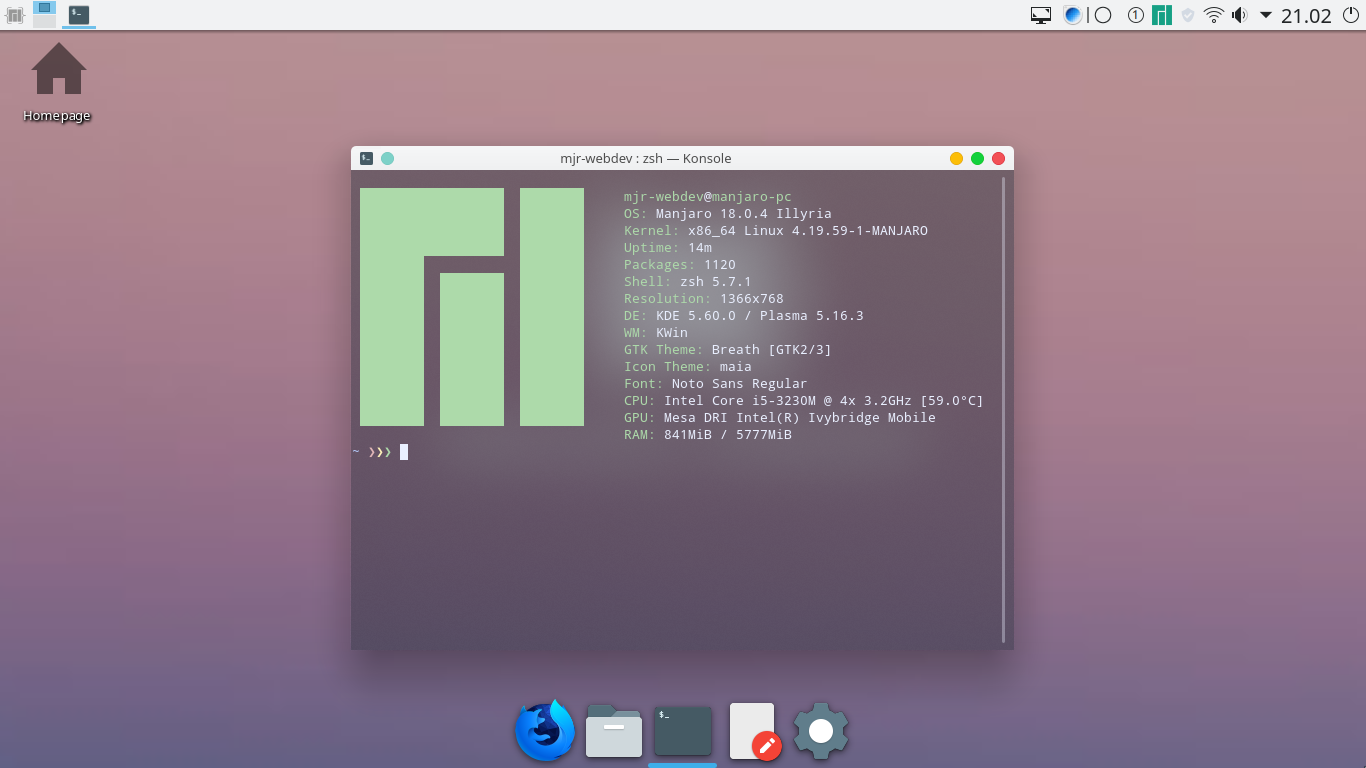1366x768 pixels.
Task: Toggle Konsole's teal pin-on-all-desktops button
Action: pyautogui.click(x=388, y=158)
